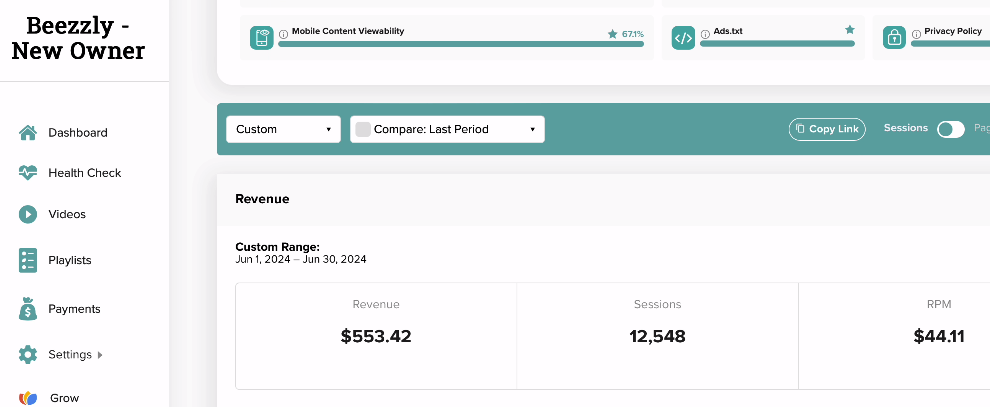Click the Ads.txt code icon
The width and height of the screenshot is (990, 407).
click(x=683, y=38)
